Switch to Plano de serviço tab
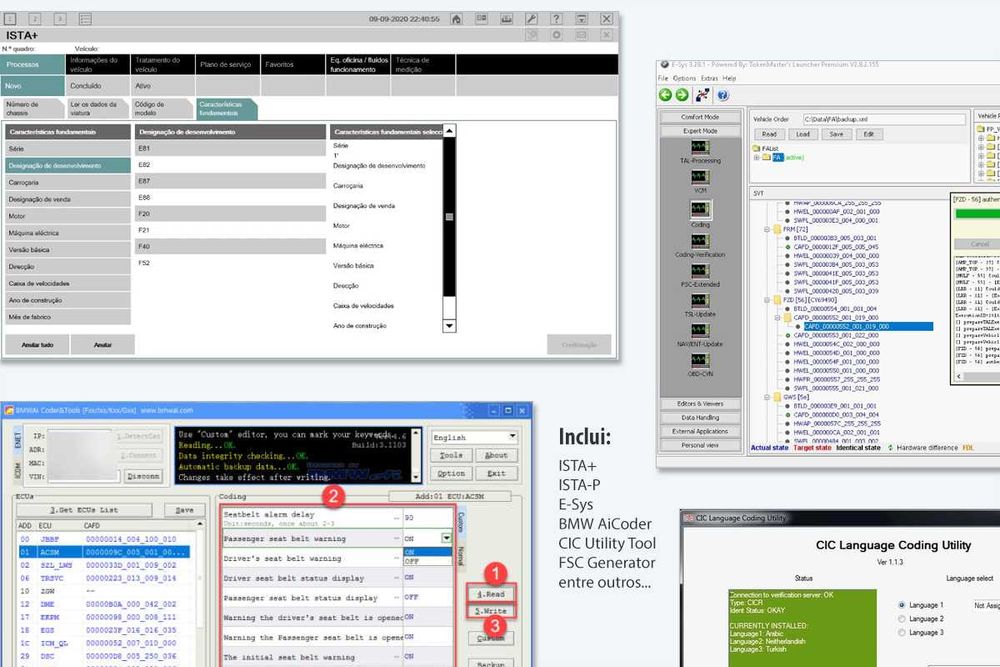Image resolution: width=1000 pixels, height=667 pixels. tap(227, 64)
